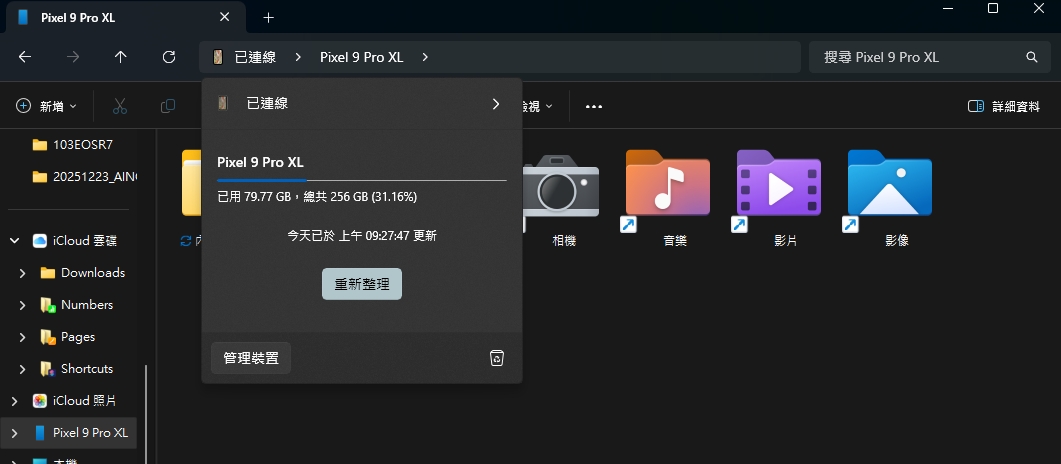Toggle the 詳細資料 details pane
Image resolution: width=1061 pixels, height=464 pixels.
click(x=1003, y=106)
